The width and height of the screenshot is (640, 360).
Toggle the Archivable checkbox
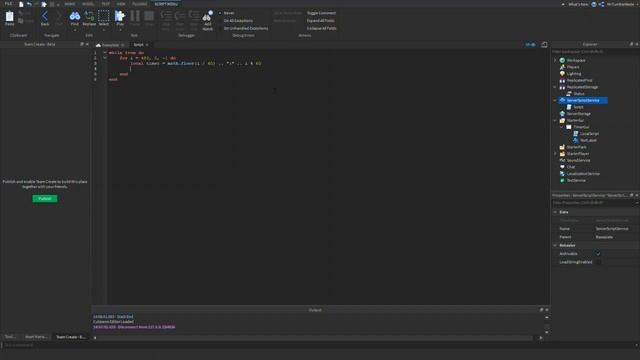tap(598, 253)
